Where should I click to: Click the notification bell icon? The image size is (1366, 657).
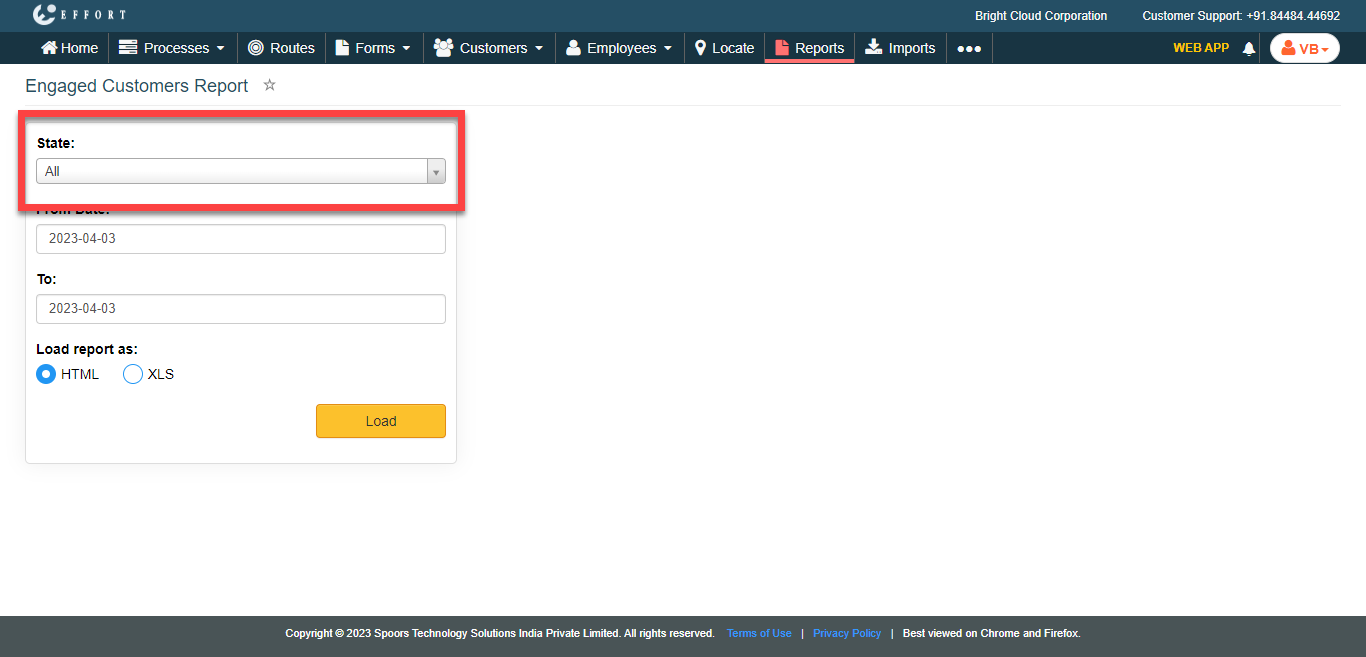tap(1248, 48)
